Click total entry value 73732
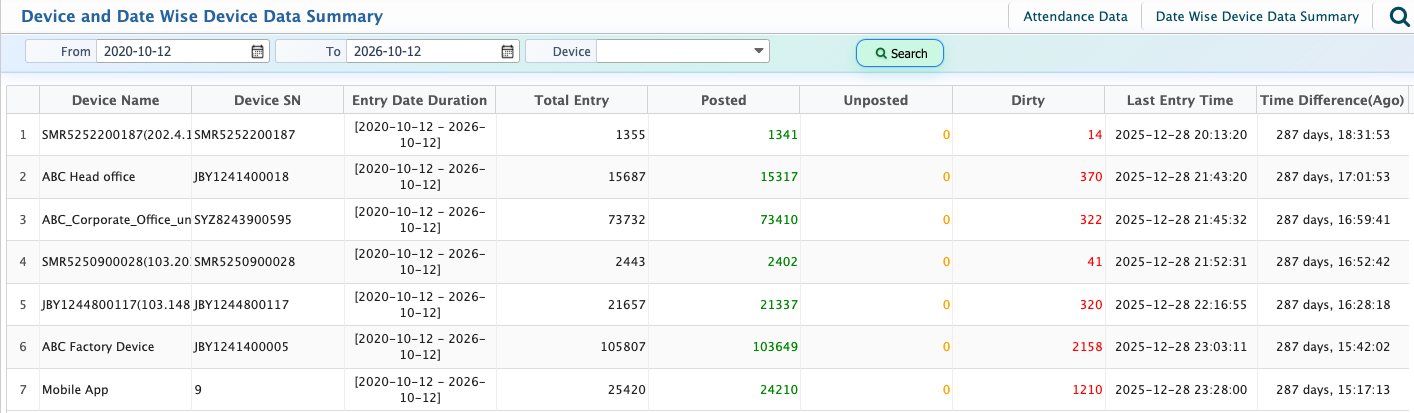 click(x=627, y=220)
